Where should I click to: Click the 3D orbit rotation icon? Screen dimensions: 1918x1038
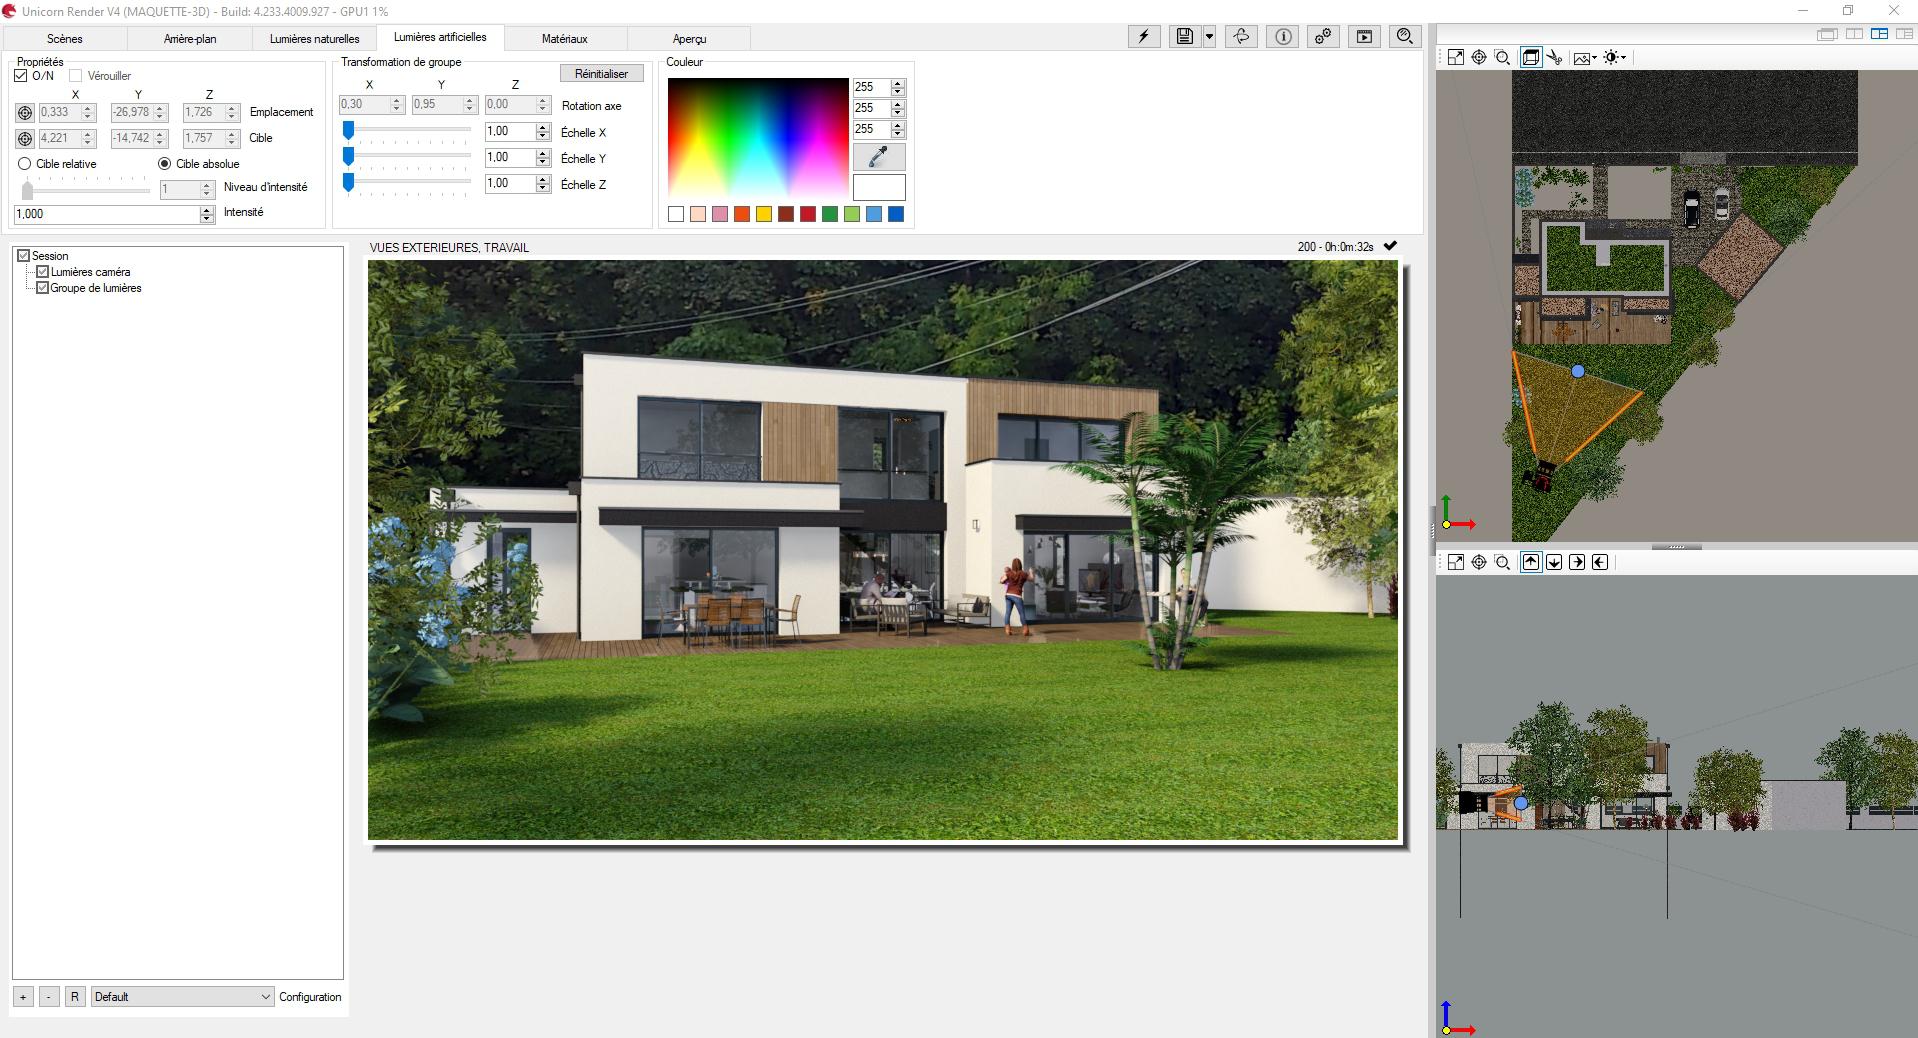[x=1241, y=37]
